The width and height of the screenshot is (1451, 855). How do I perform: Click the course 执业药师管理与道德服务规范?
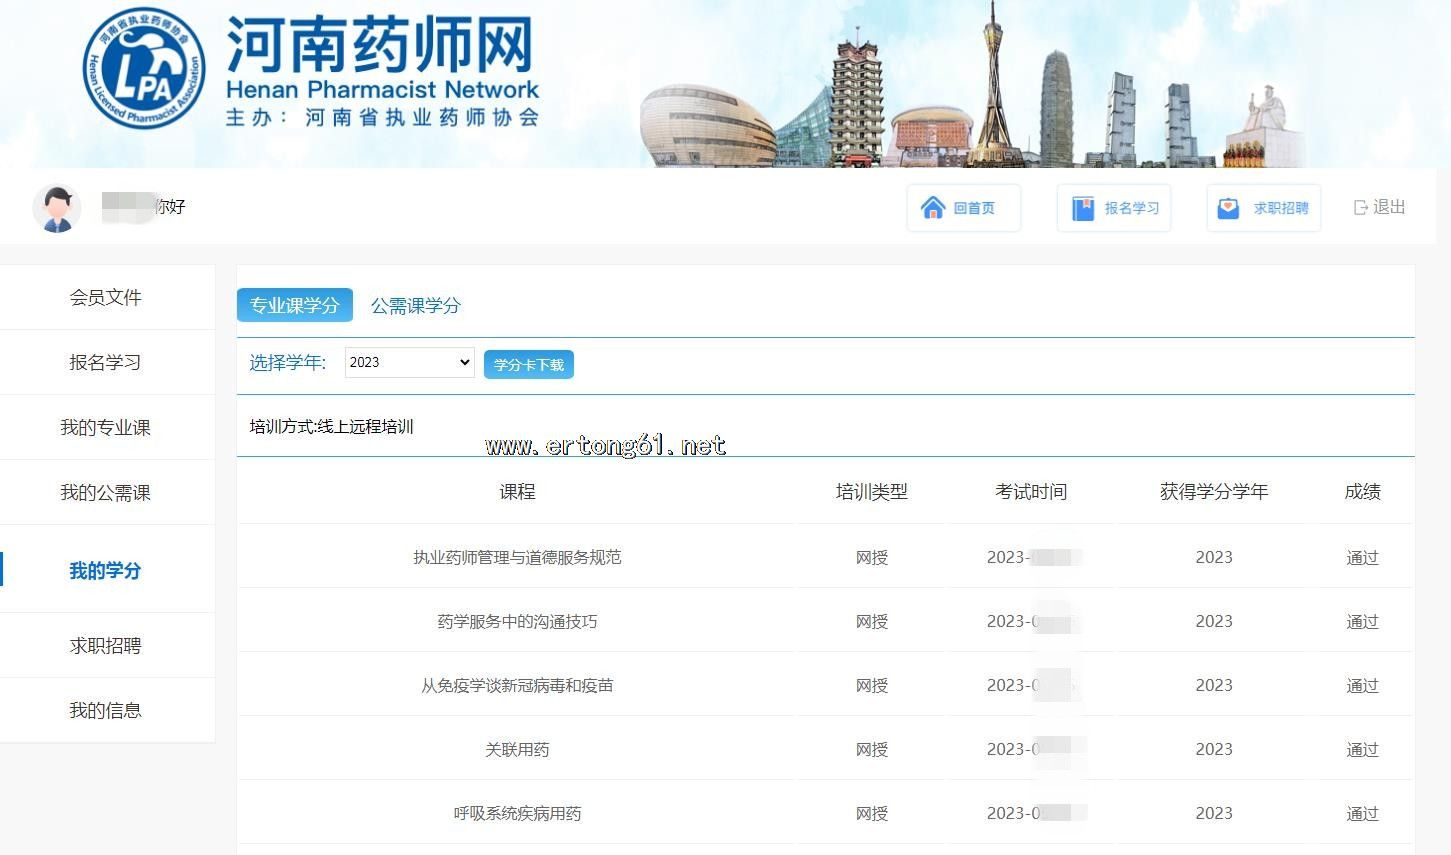(x=517, y=558)
